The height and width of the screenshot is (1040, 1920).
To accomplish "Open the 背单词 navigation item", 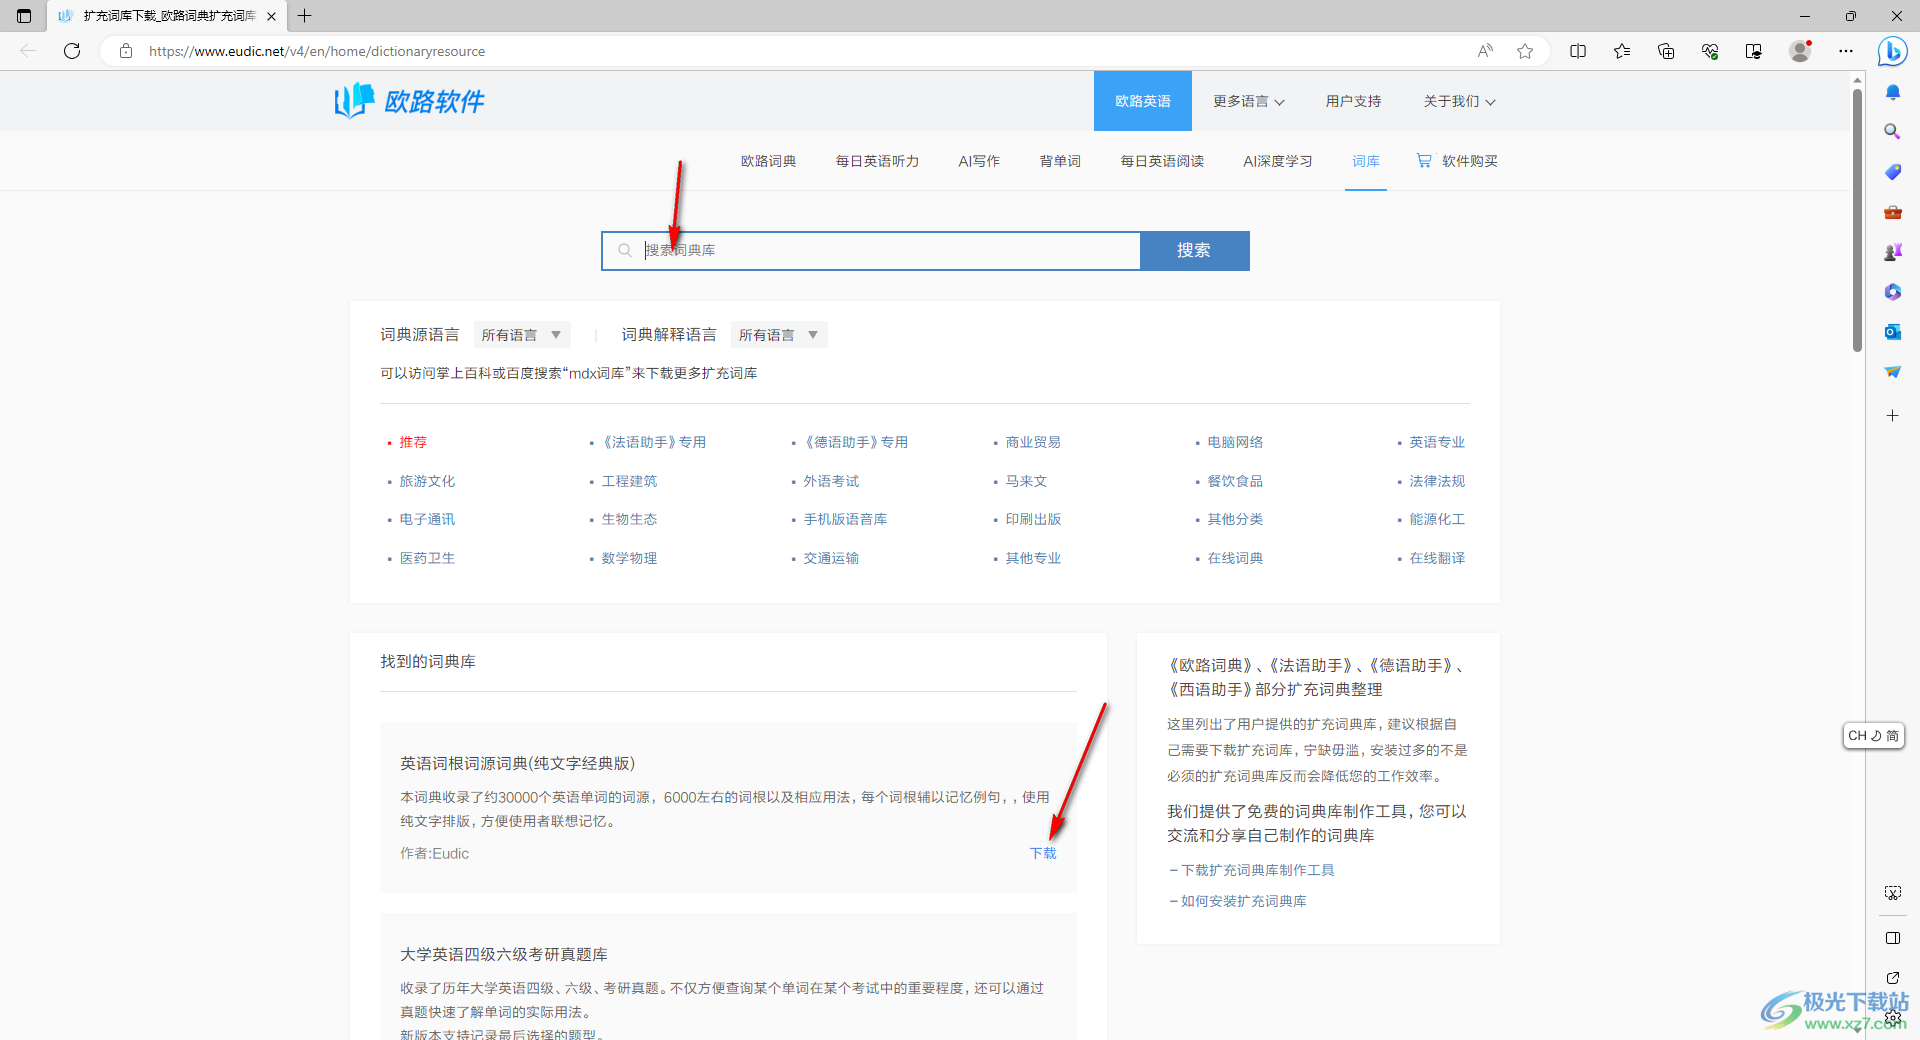I will tap(1060, 161).
